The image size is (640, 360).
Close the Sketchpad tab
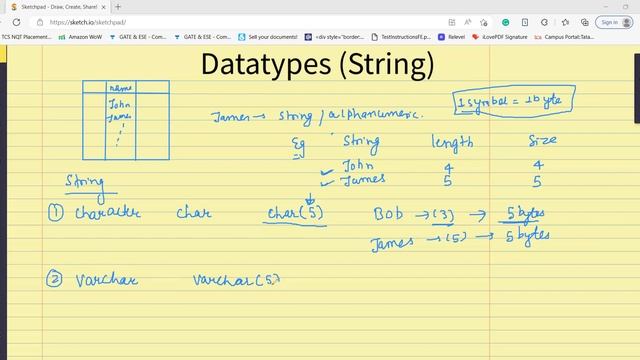[x=103, y=7]
